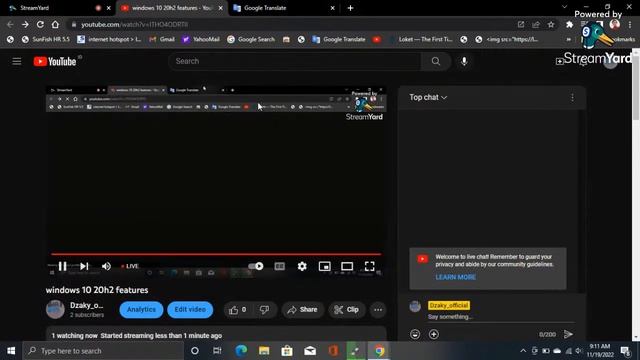640x360 pixels.
Task: Enable theater mode
Action: [347, 266]
